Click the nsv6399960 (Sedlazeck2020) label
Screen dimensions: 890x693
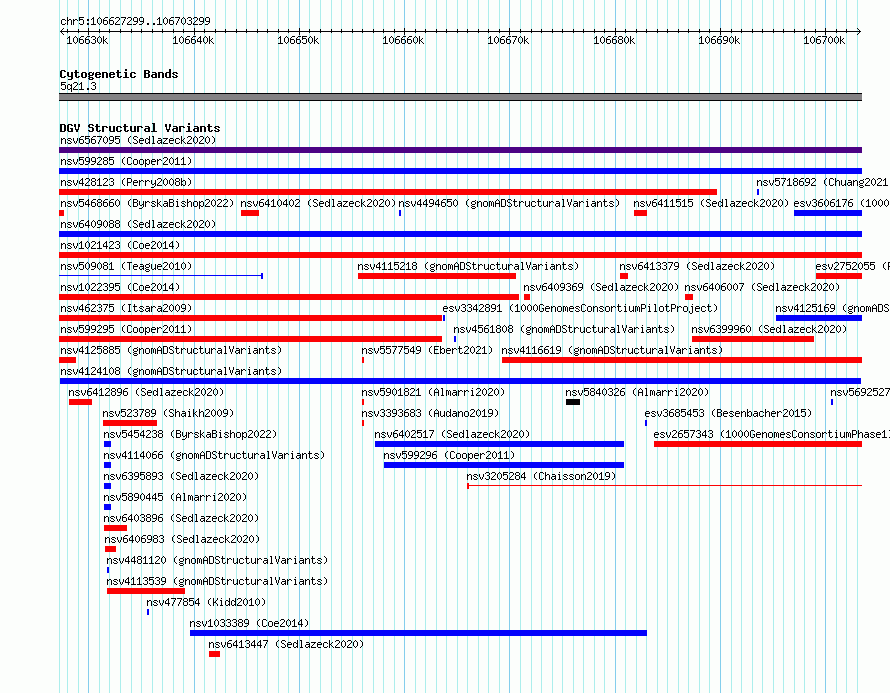coord(769,329)
